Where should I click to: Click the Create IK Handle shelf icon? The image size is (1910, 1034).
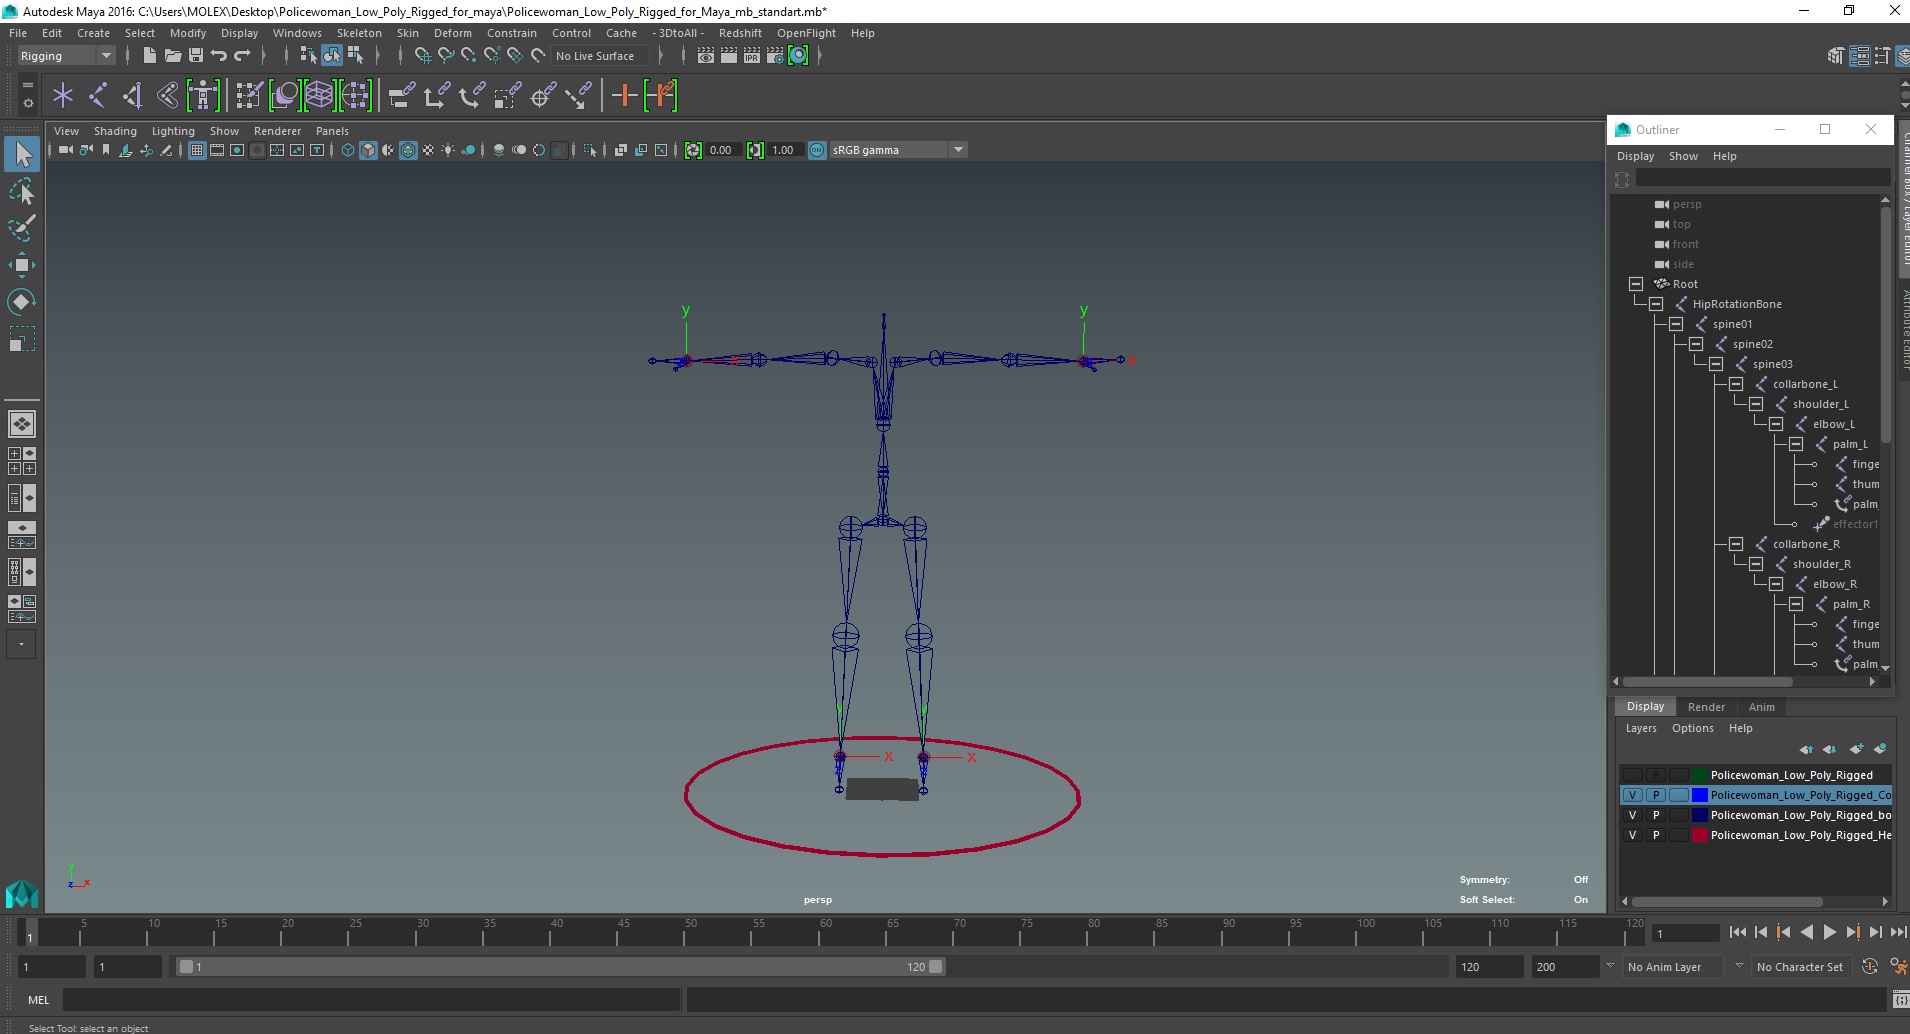pyautogui.click(x=133, y=96)
